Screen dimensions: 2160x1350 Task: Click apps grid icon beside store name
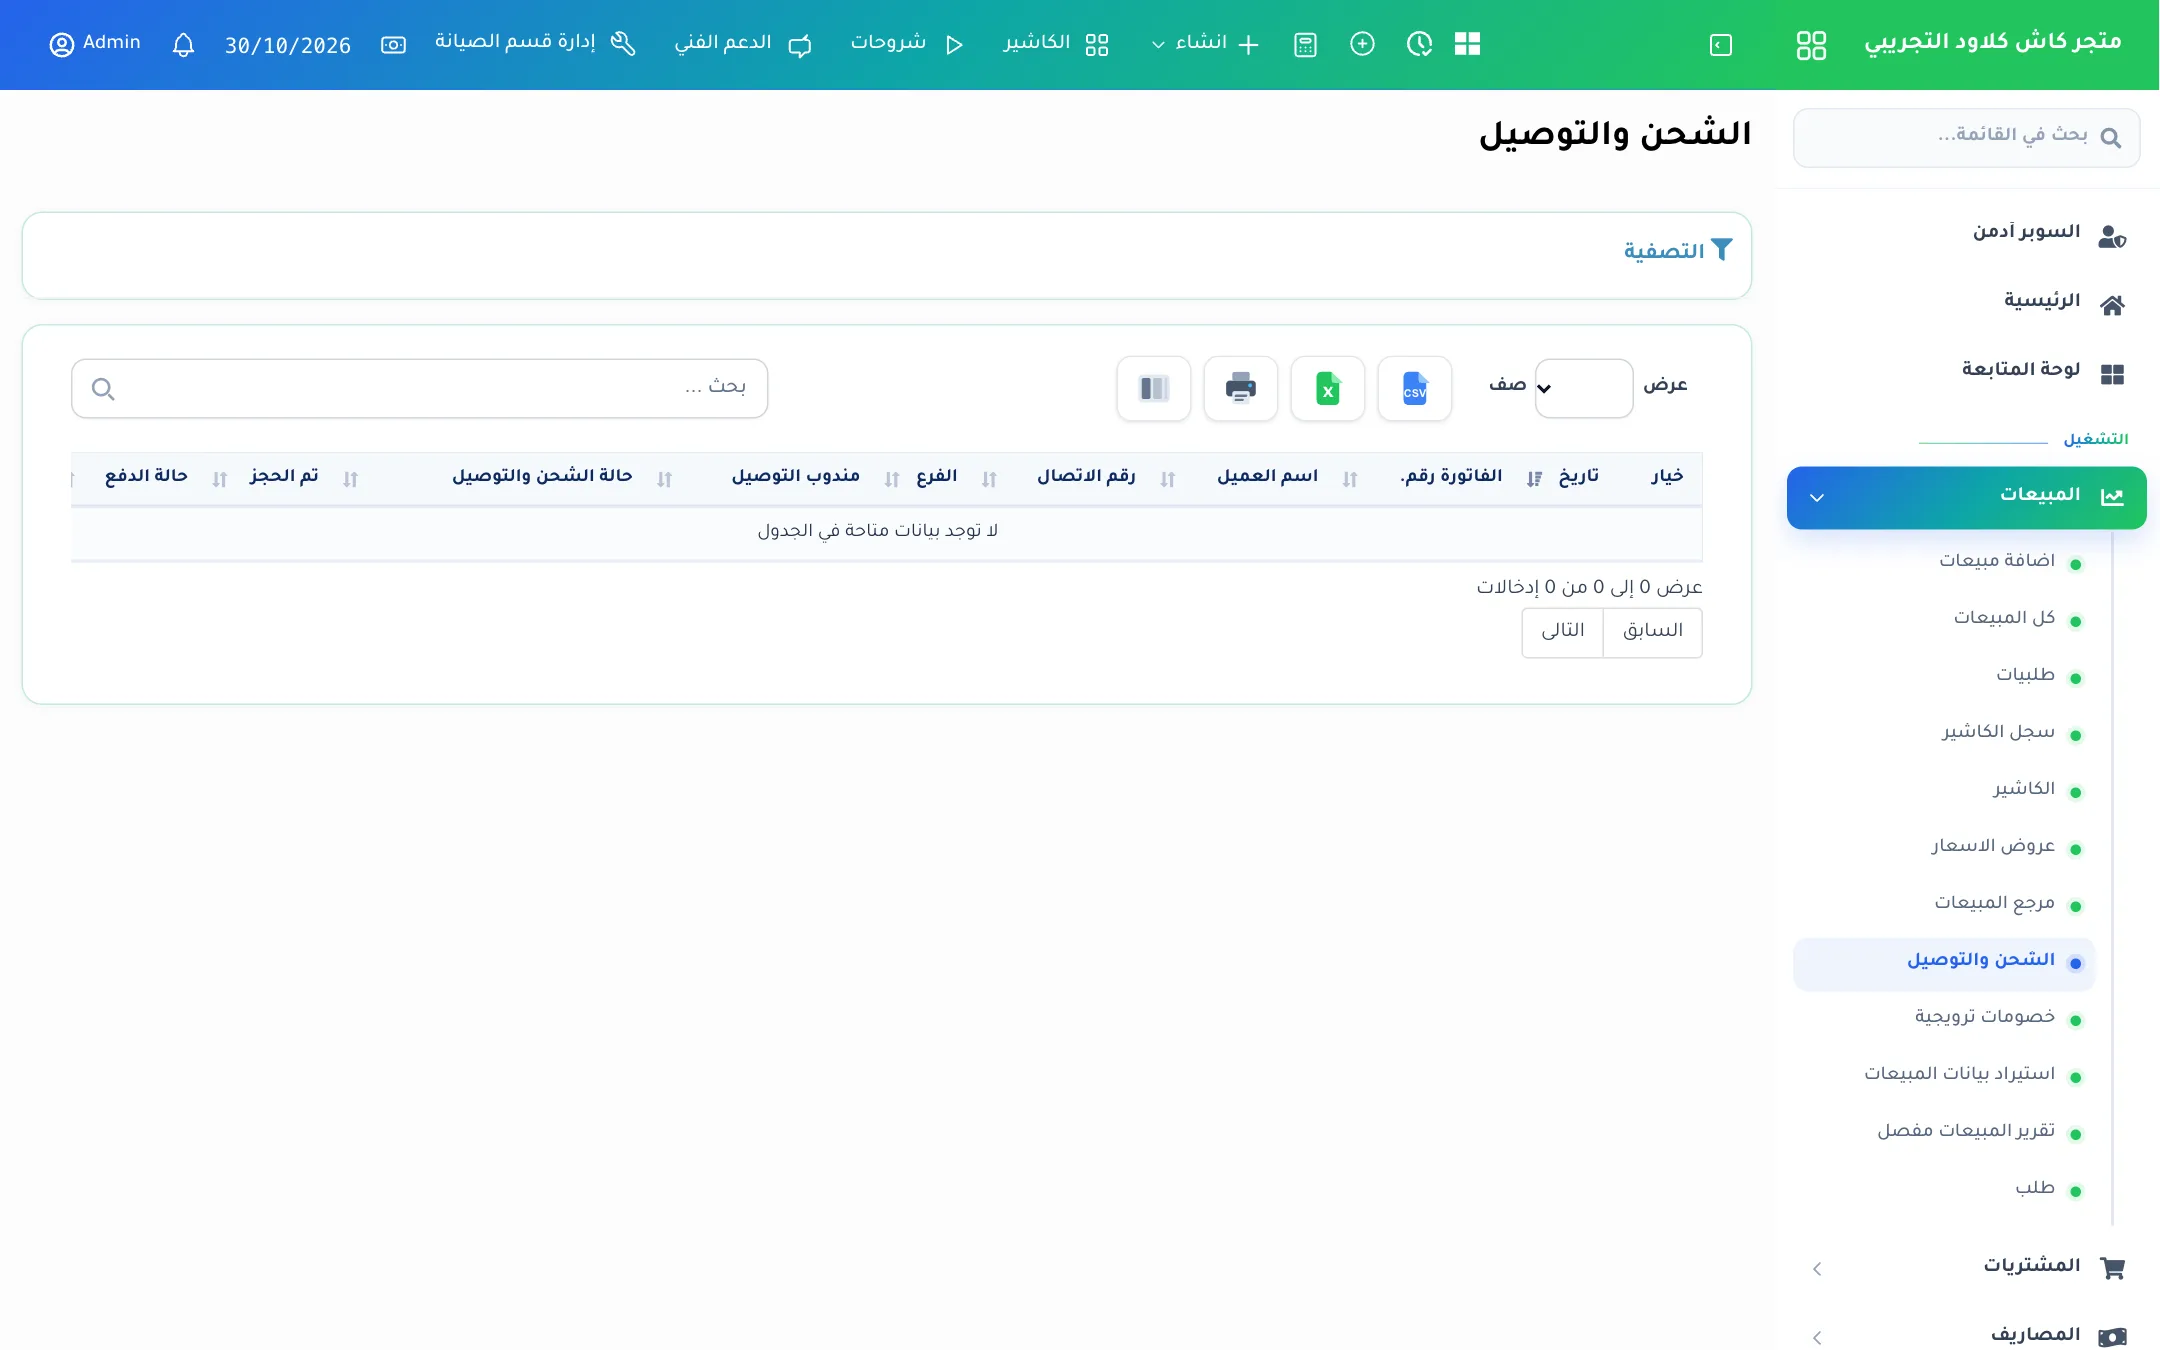pos(1811,45)
